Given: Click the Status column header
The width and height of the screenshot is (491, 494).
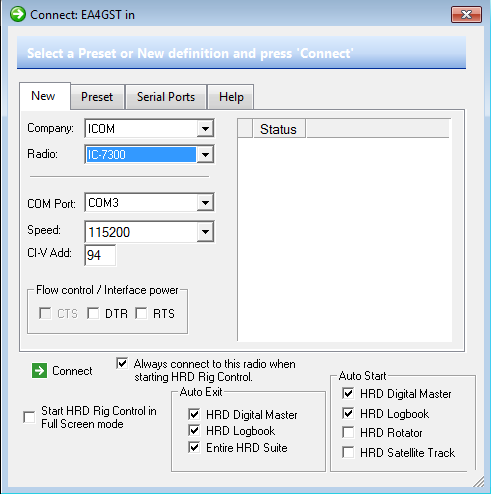Looking at the screenshot, I should click(x=279, y=129).
